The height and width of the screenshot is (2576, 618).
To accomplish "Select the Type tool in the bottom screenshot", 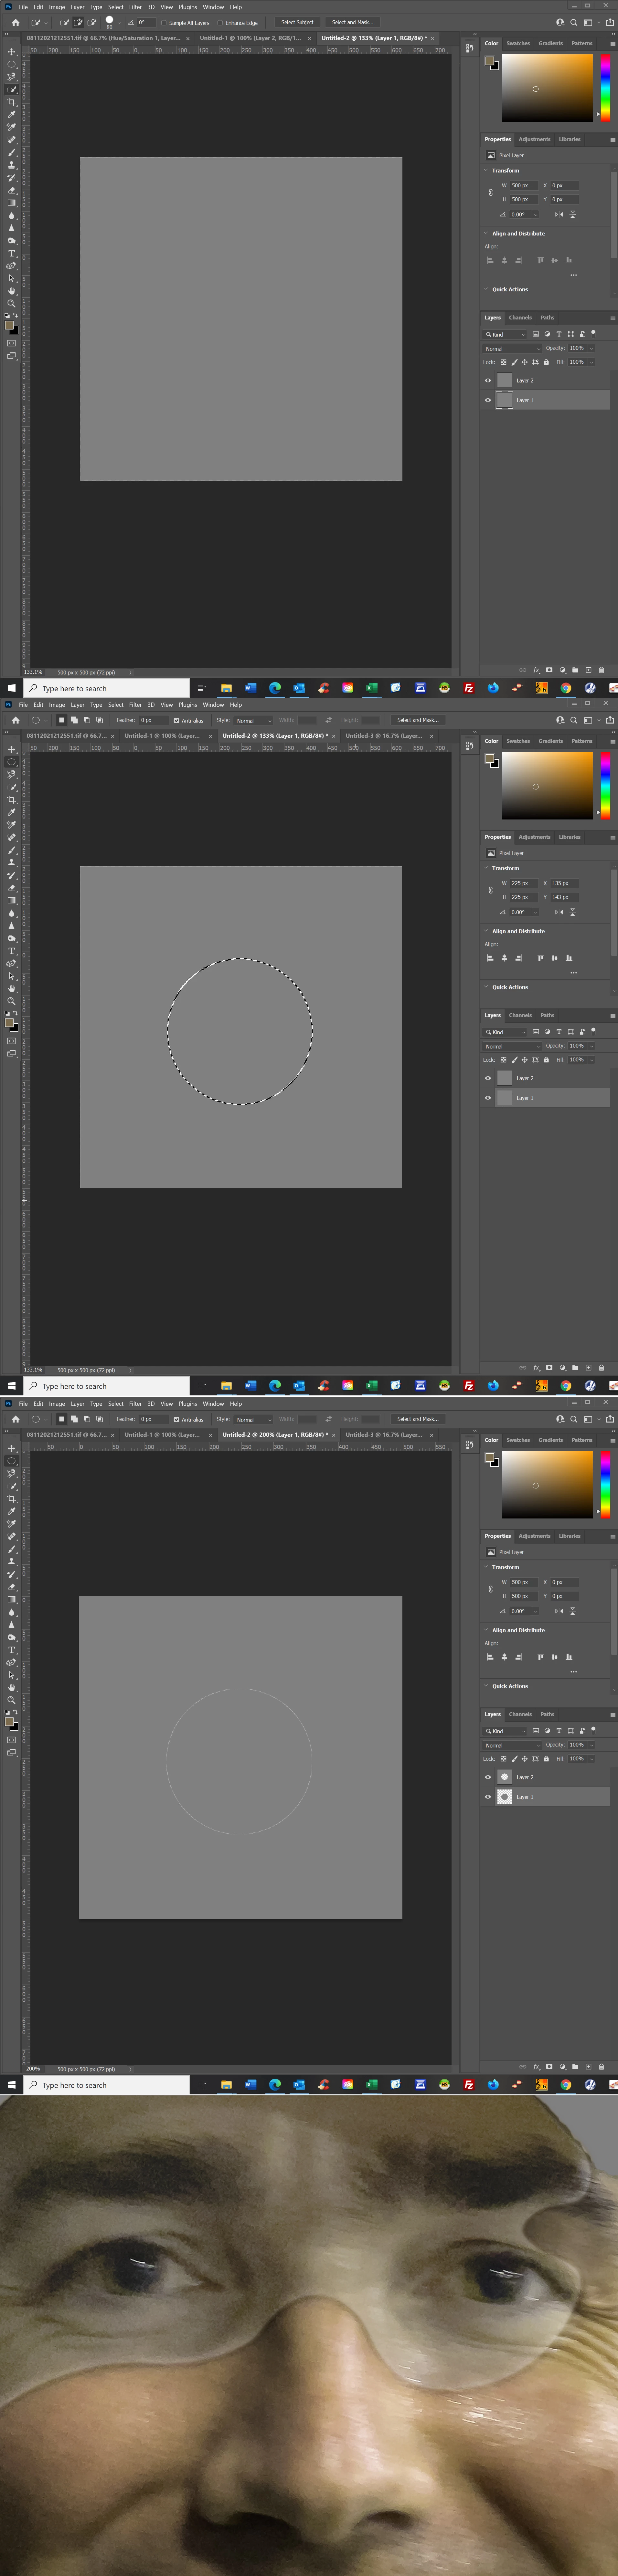I will coord(12,1650).
